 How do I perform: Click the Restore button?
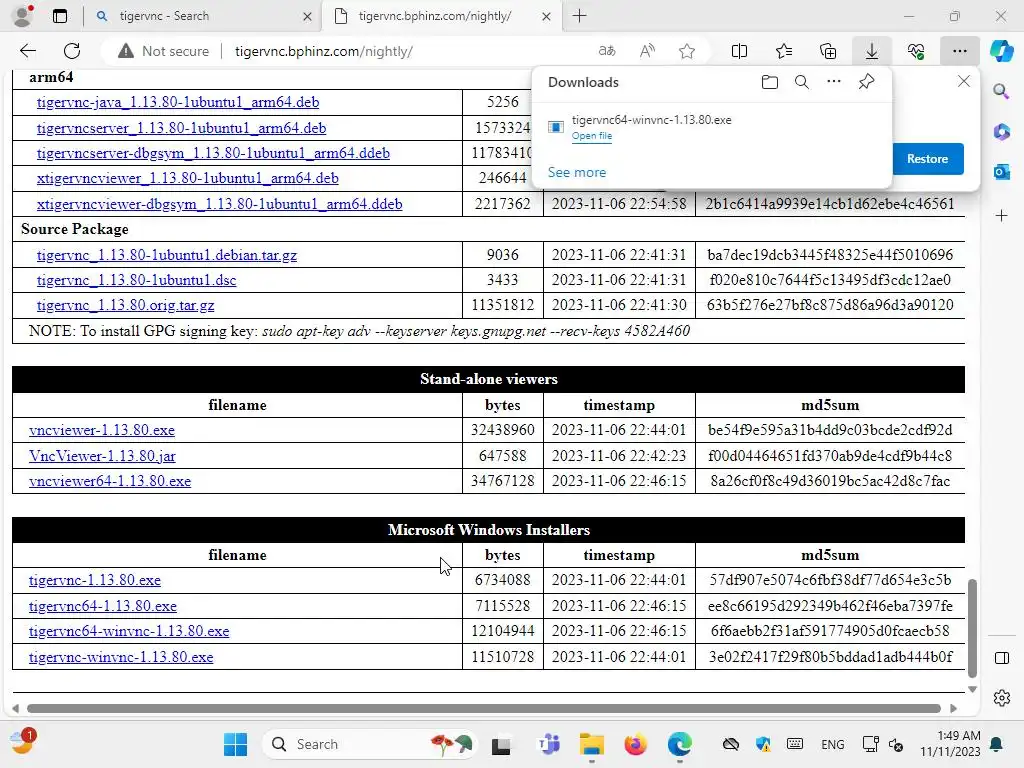[927, 159]
